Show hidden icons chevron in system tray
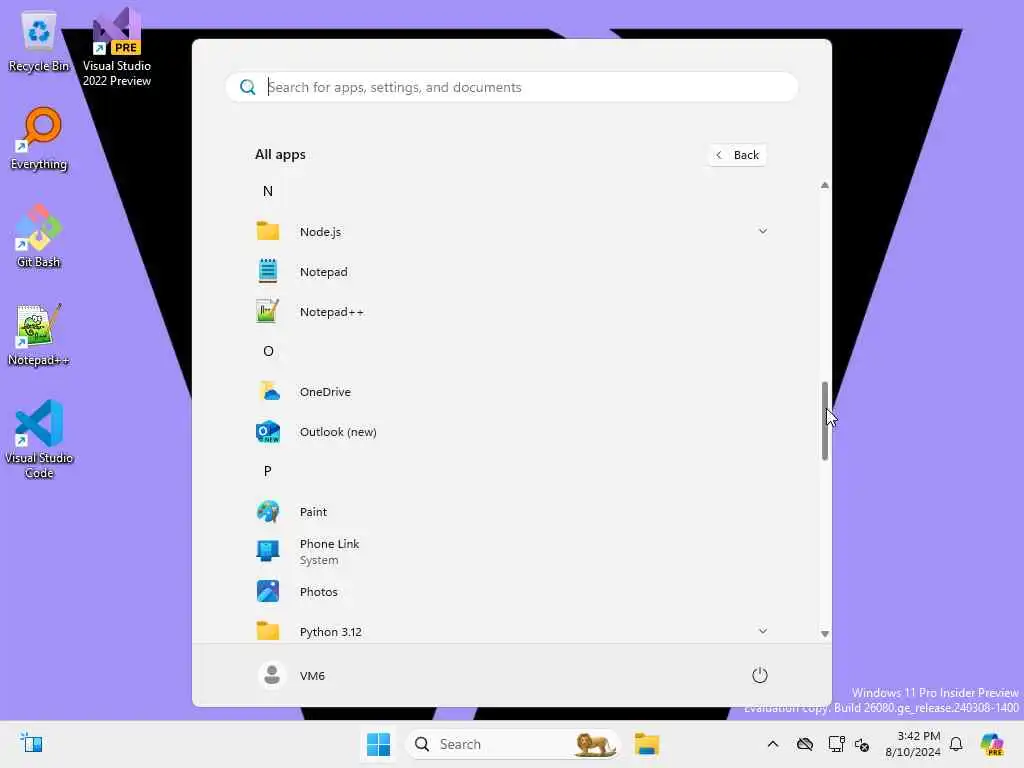Image resolution: width=1024 pixels, height=768 pixels. [x=773, y=744]
